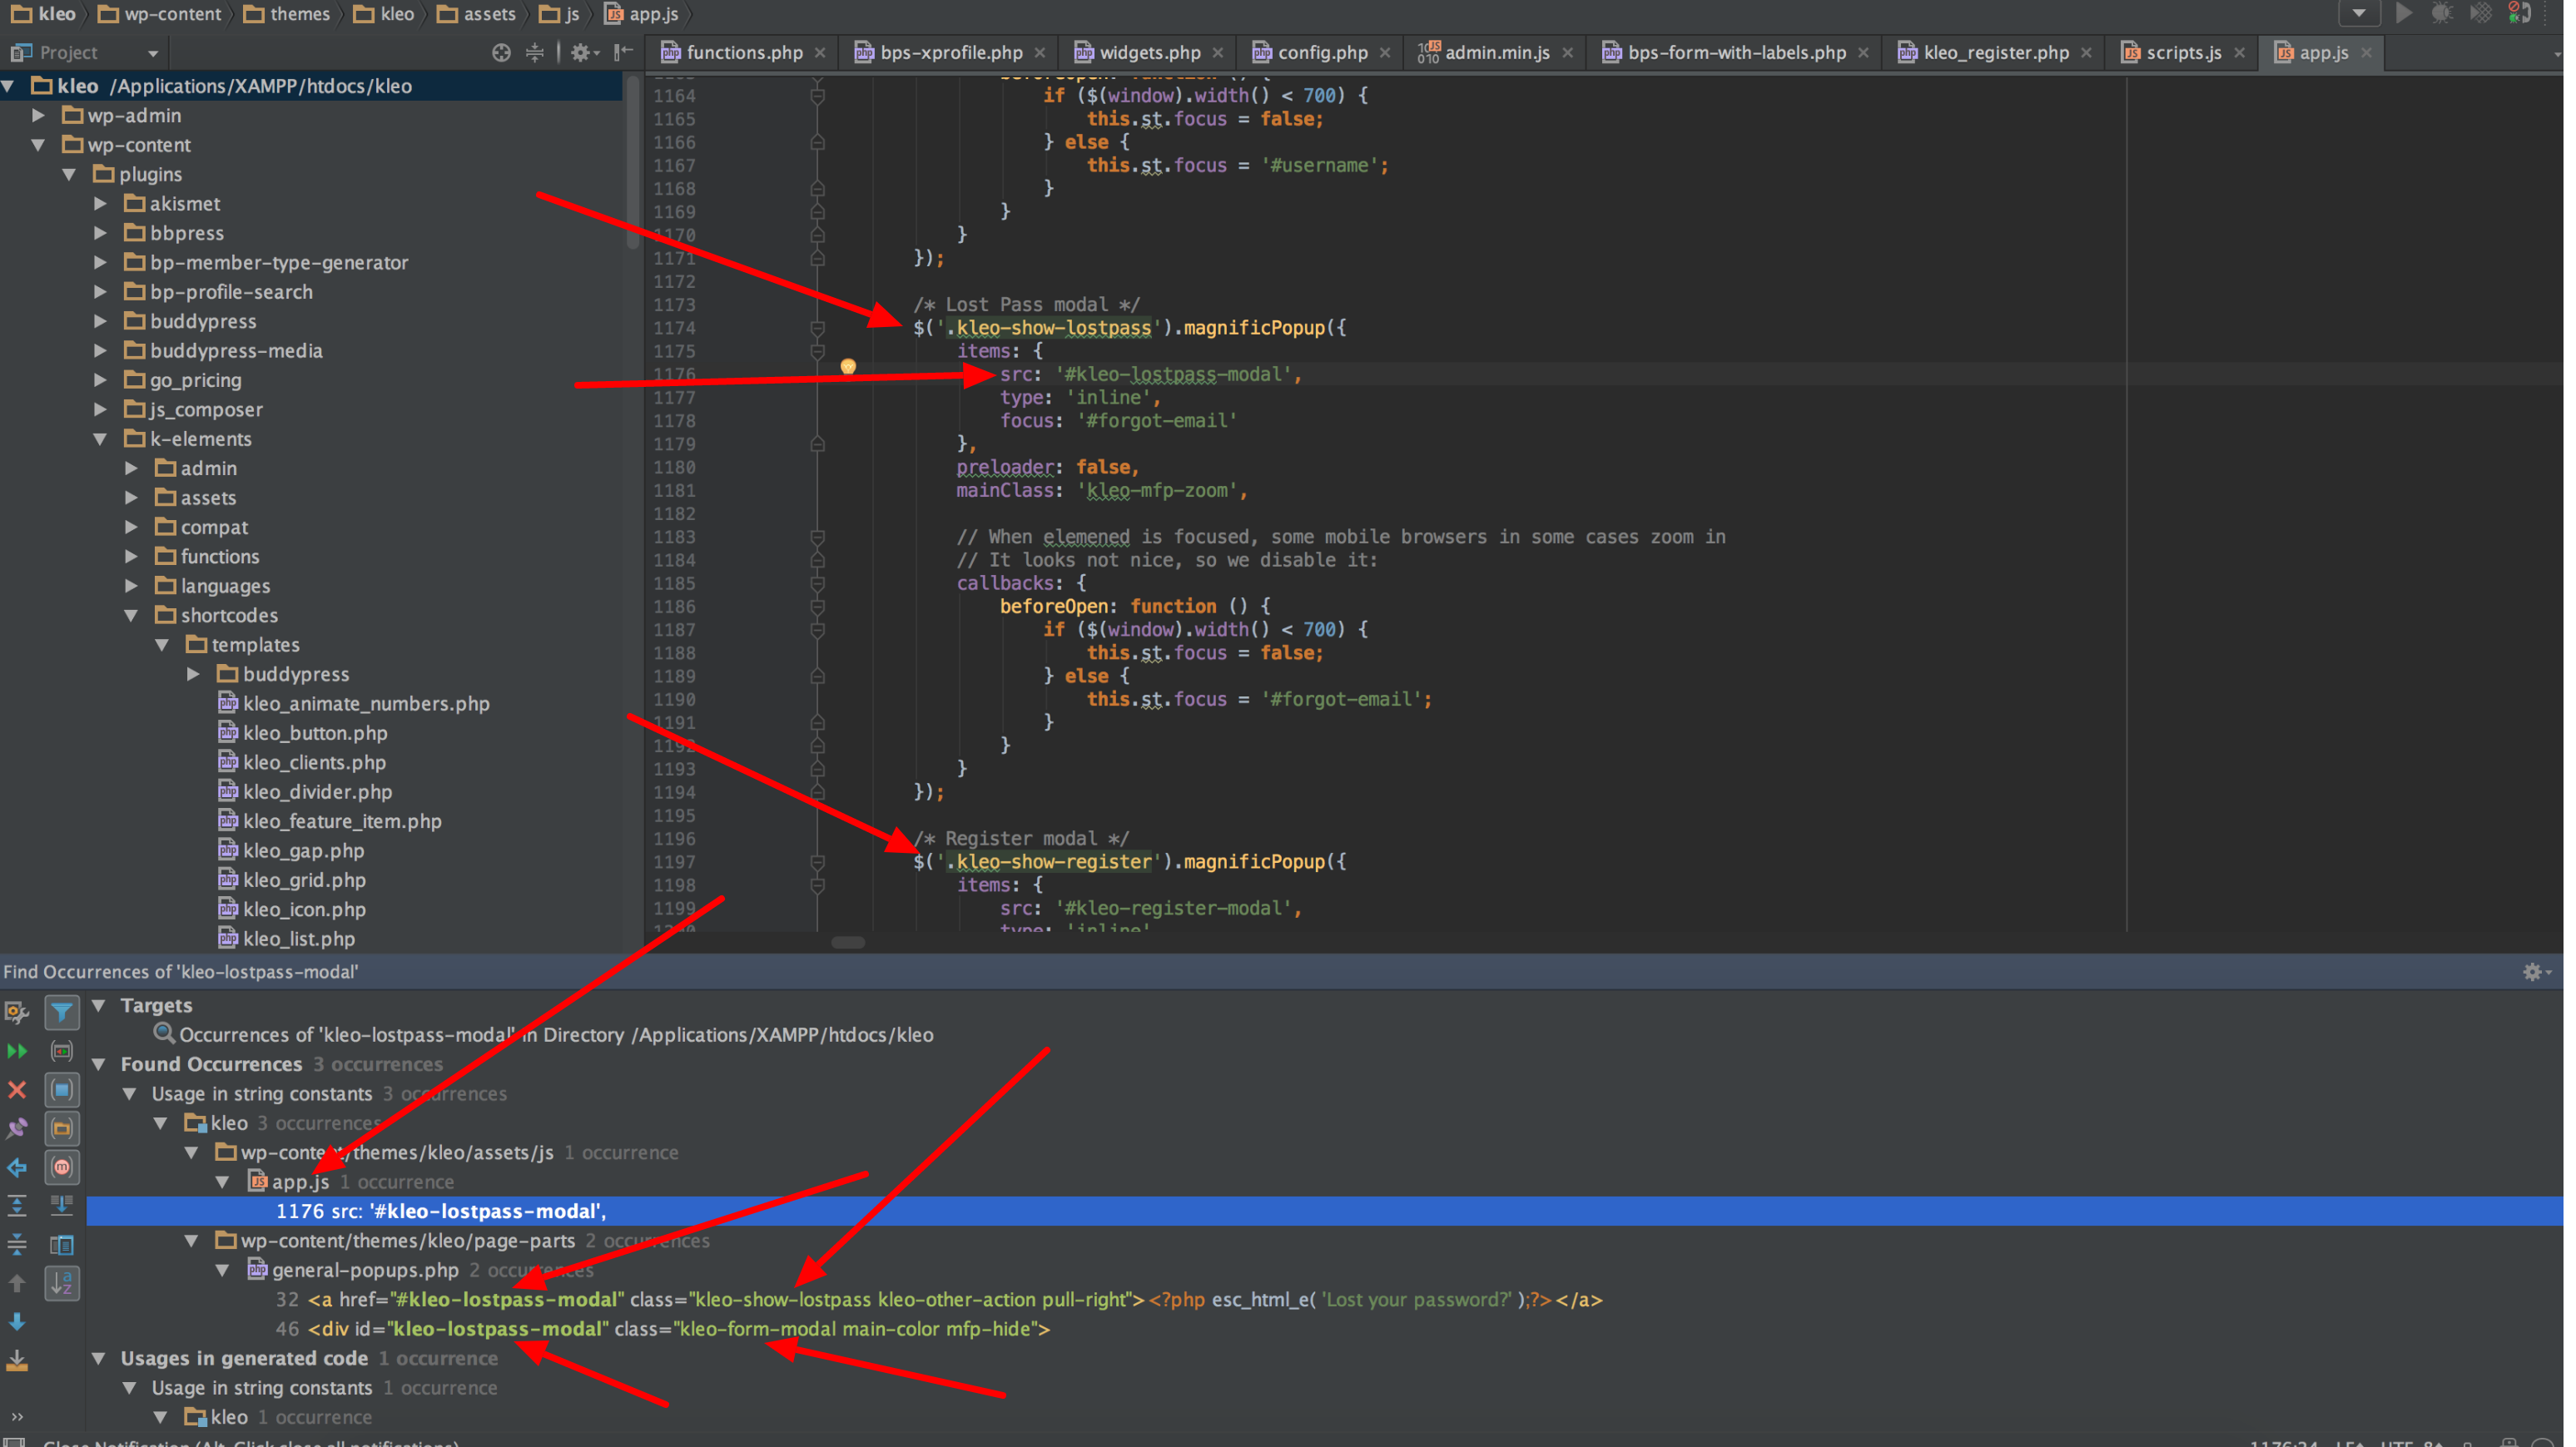This screenshot has height=1447, width=2576.
Task: Collapse all results in find panel
Action: coord(17,1245)
